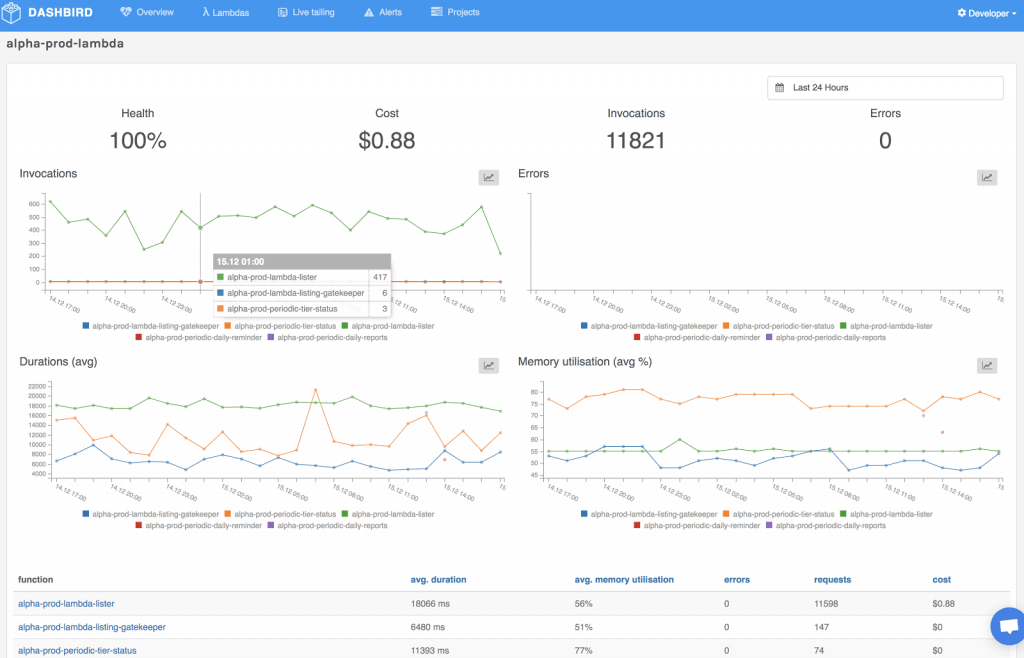Open alpha-prod-lambda-listing-gatekeeper function link
The height and width of the screenshot is (658, 1024).
[x=91, y=627]
